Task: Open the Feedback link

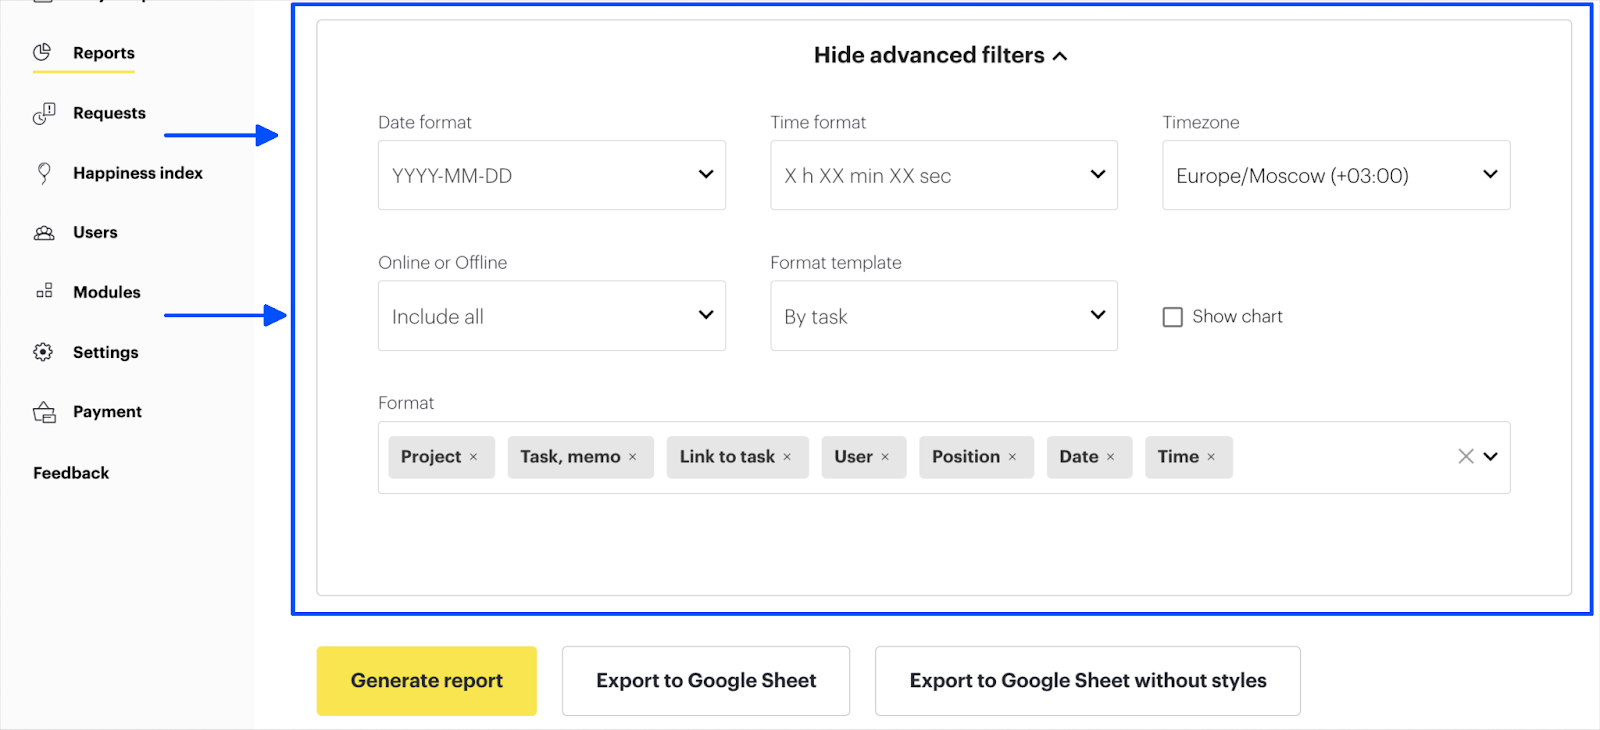Action: pyautogui.click(x=71, y=473)
